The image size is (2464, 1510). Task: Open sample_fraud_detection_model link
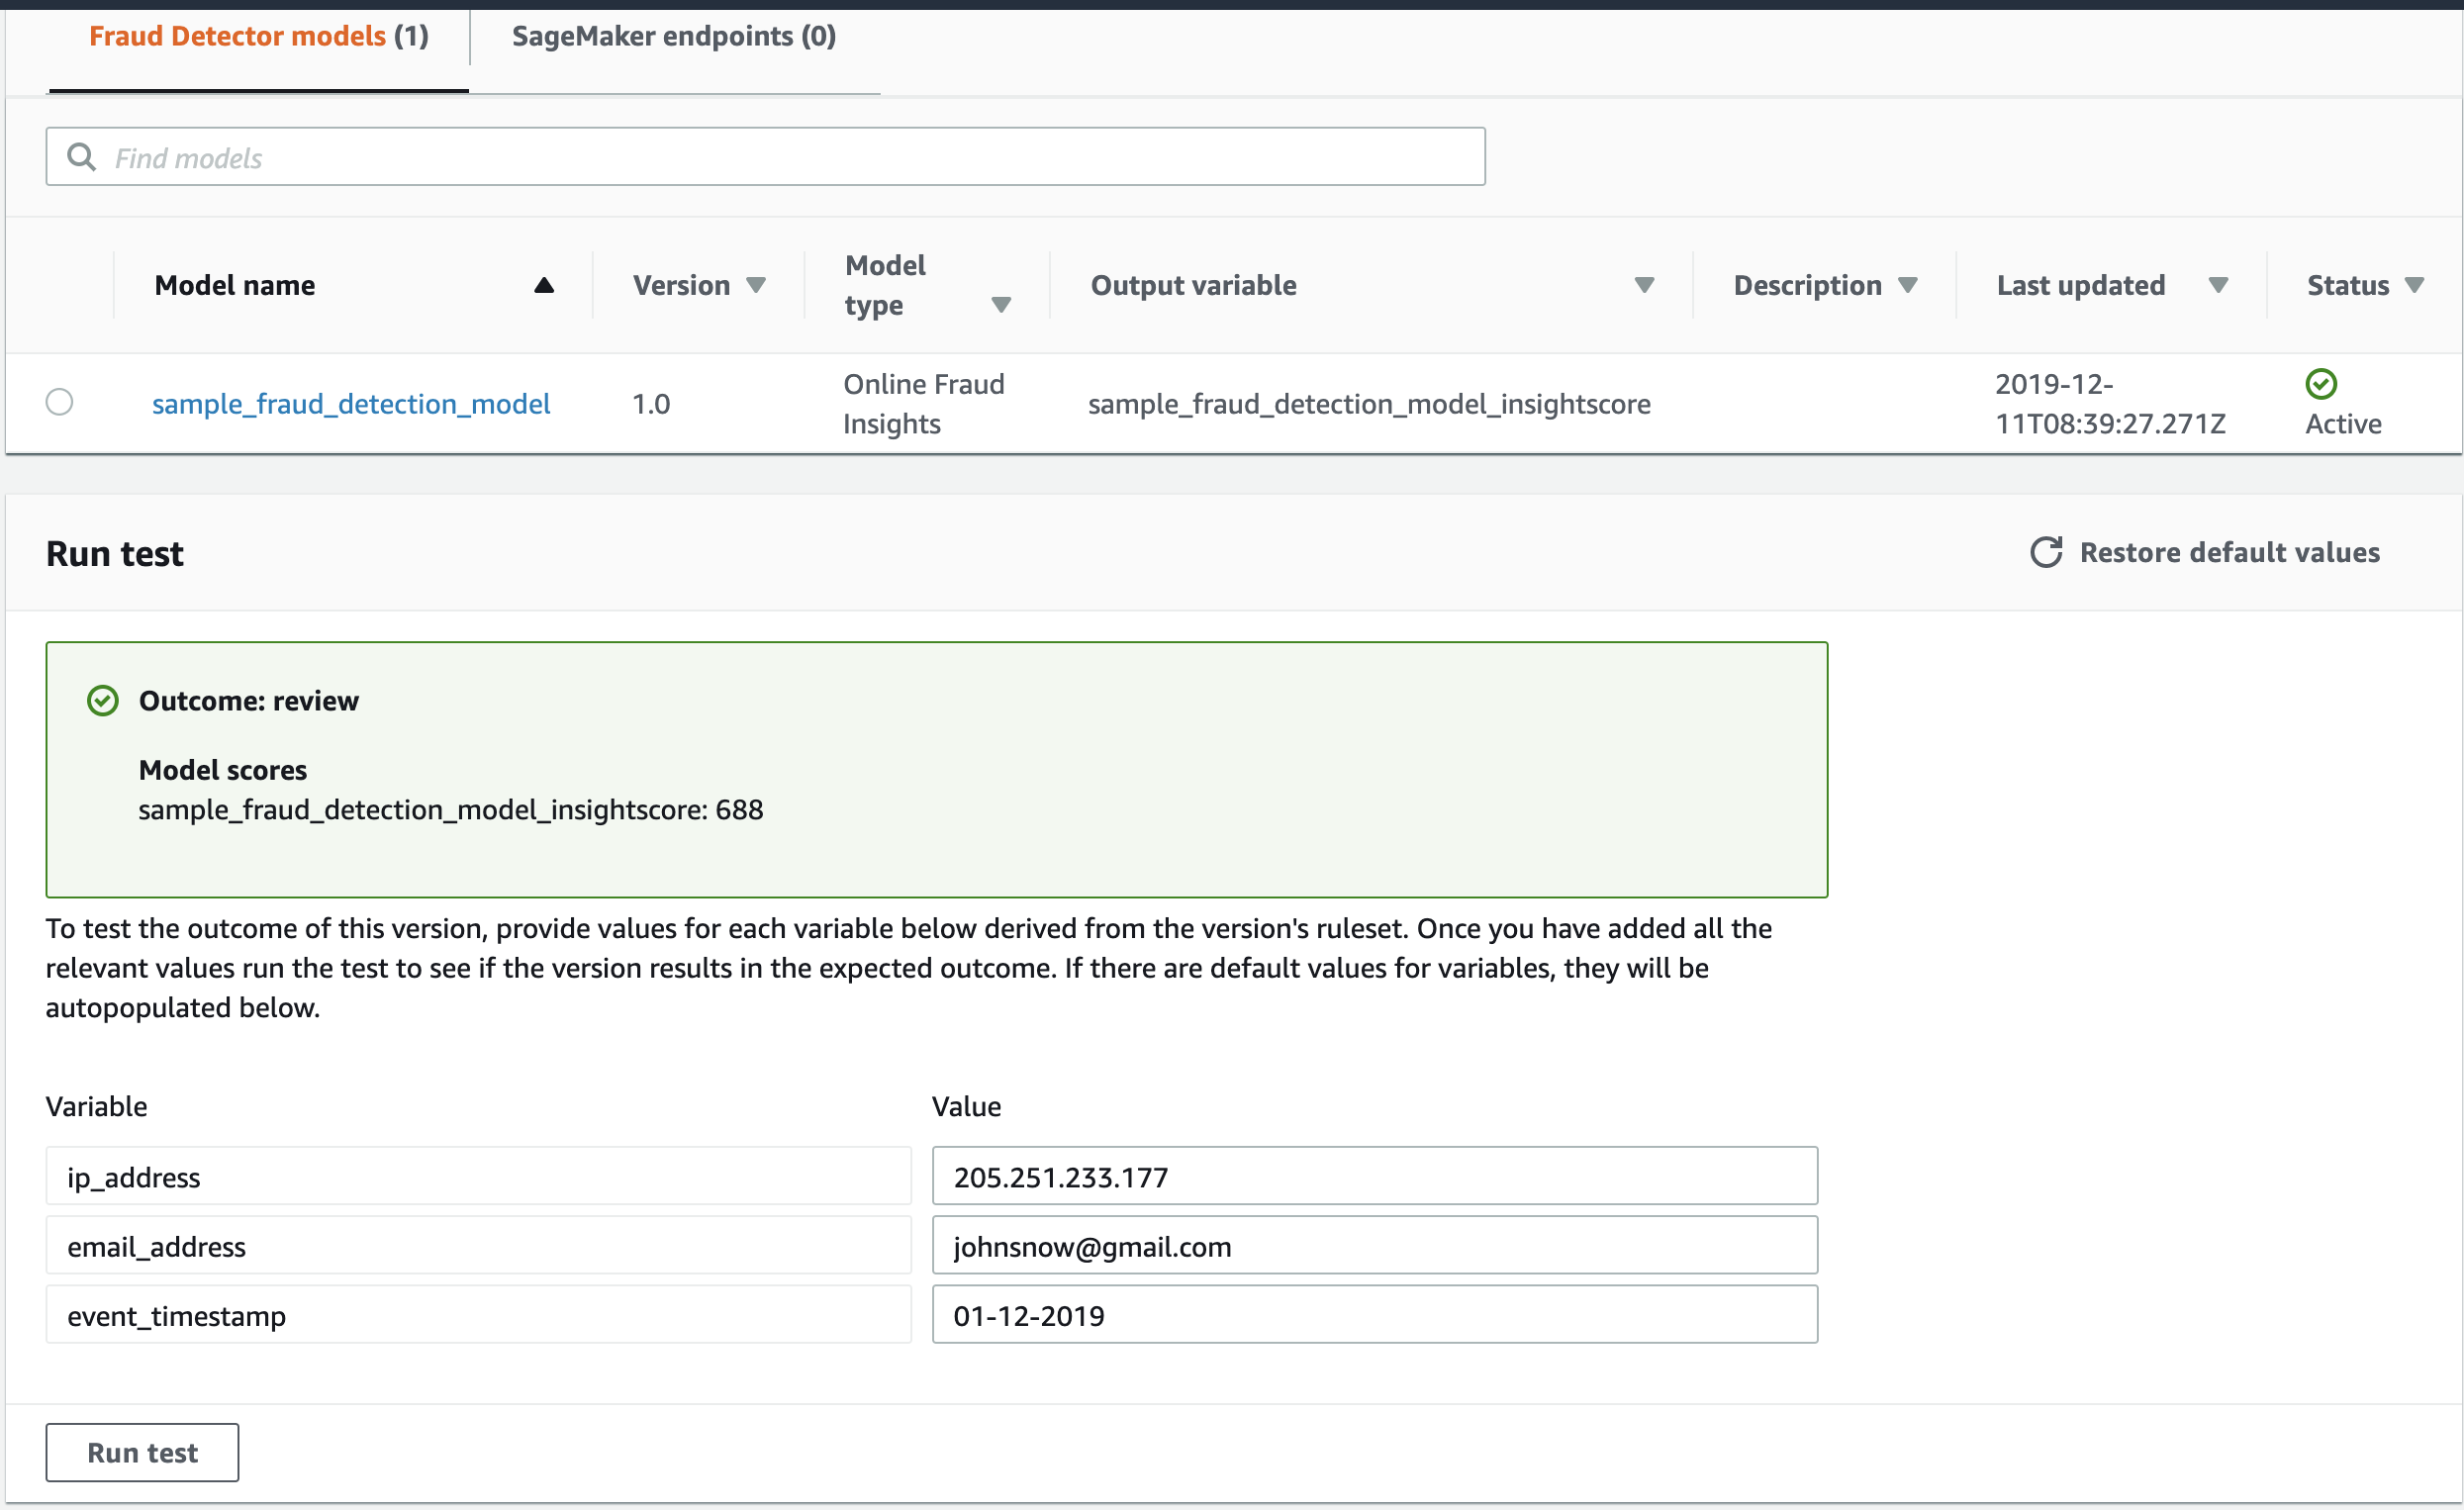351,404
